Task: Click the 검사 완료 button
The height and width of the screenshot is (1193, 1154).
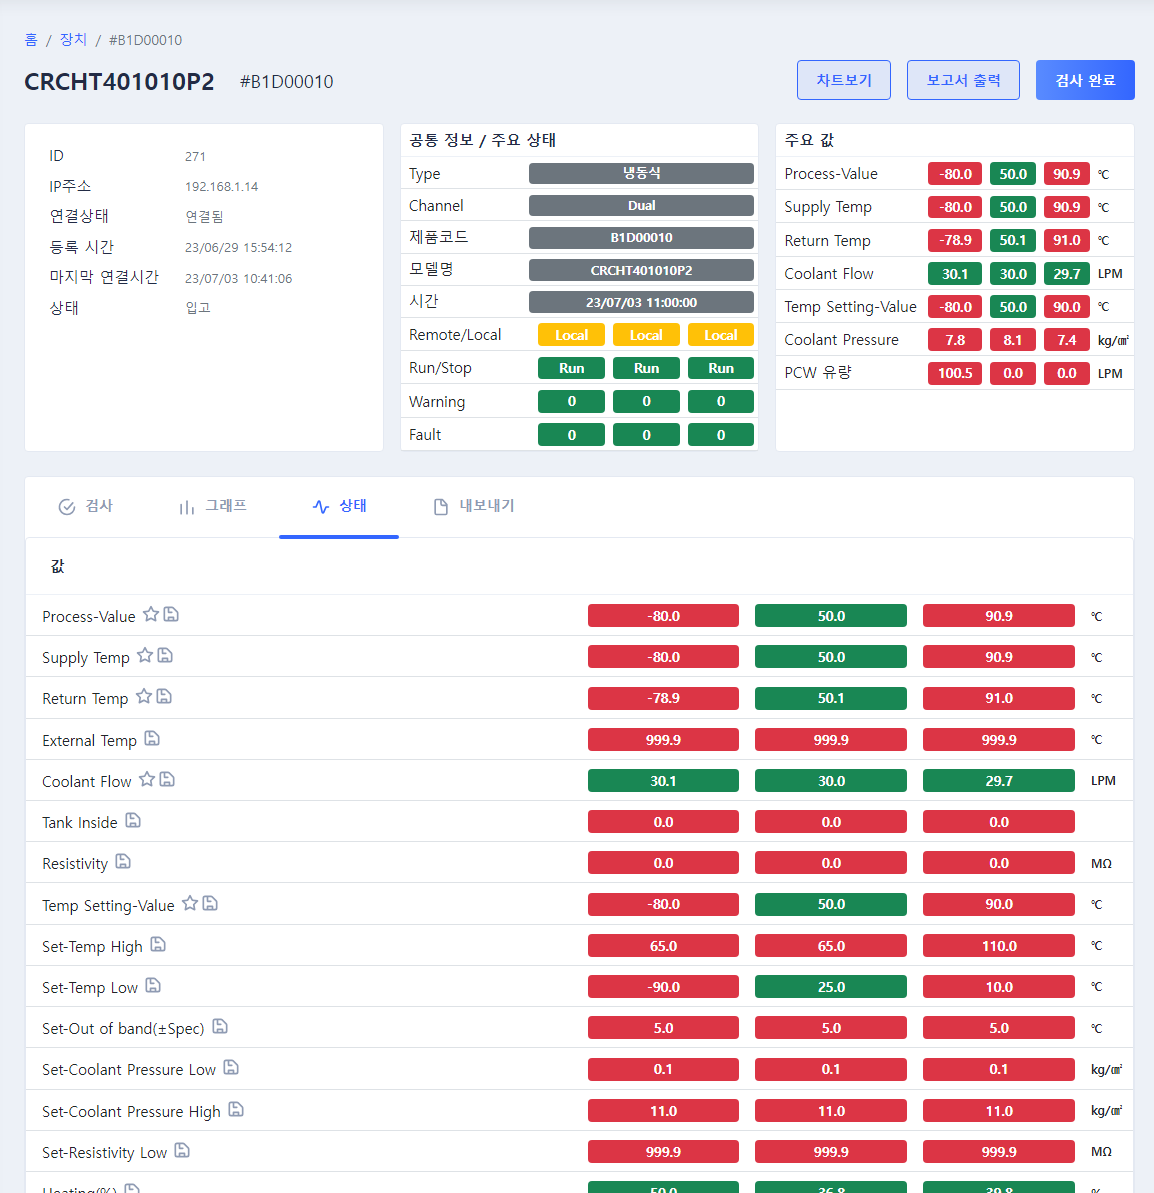Action: 1085,80
